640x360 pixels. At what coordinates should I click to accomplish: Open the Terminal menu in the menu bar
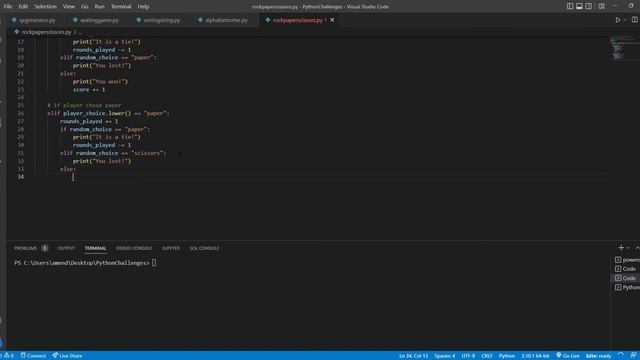click(121, 7)
